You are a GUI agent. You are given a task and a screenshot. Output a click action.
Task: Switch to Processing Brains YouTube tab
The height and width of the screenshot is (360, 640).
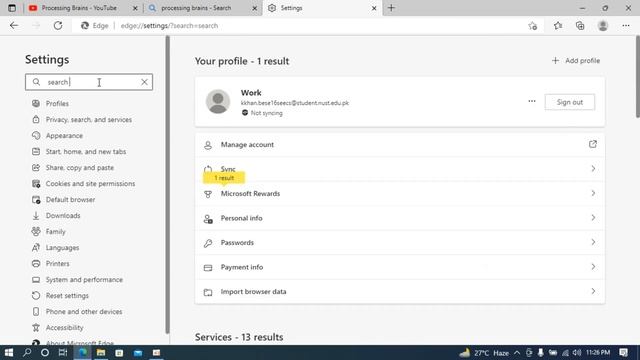pyautogui.click(x=78, y=8)
